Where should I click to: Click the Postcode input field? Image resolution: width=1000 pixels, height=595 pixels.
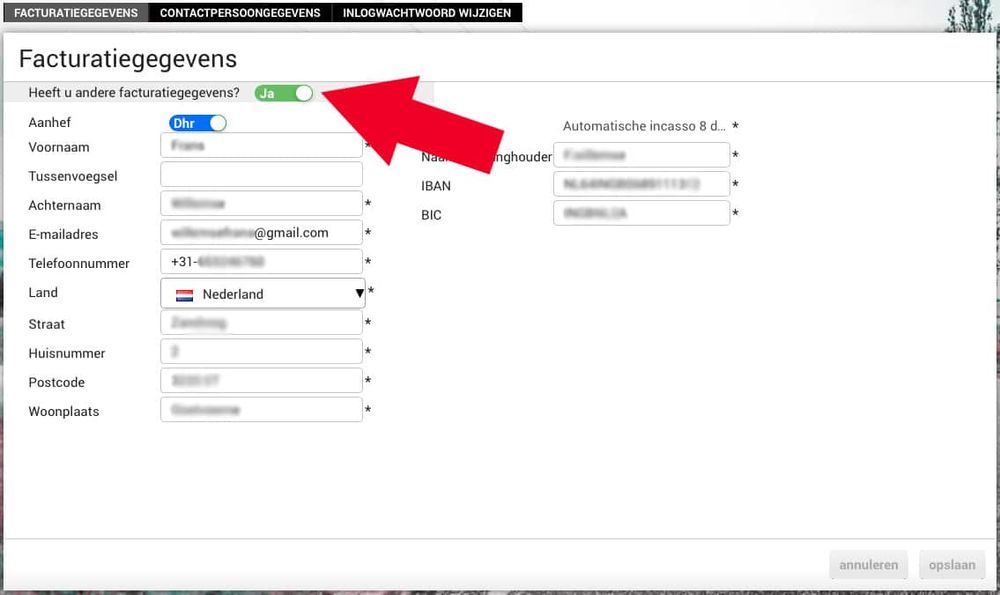(261, 381)
